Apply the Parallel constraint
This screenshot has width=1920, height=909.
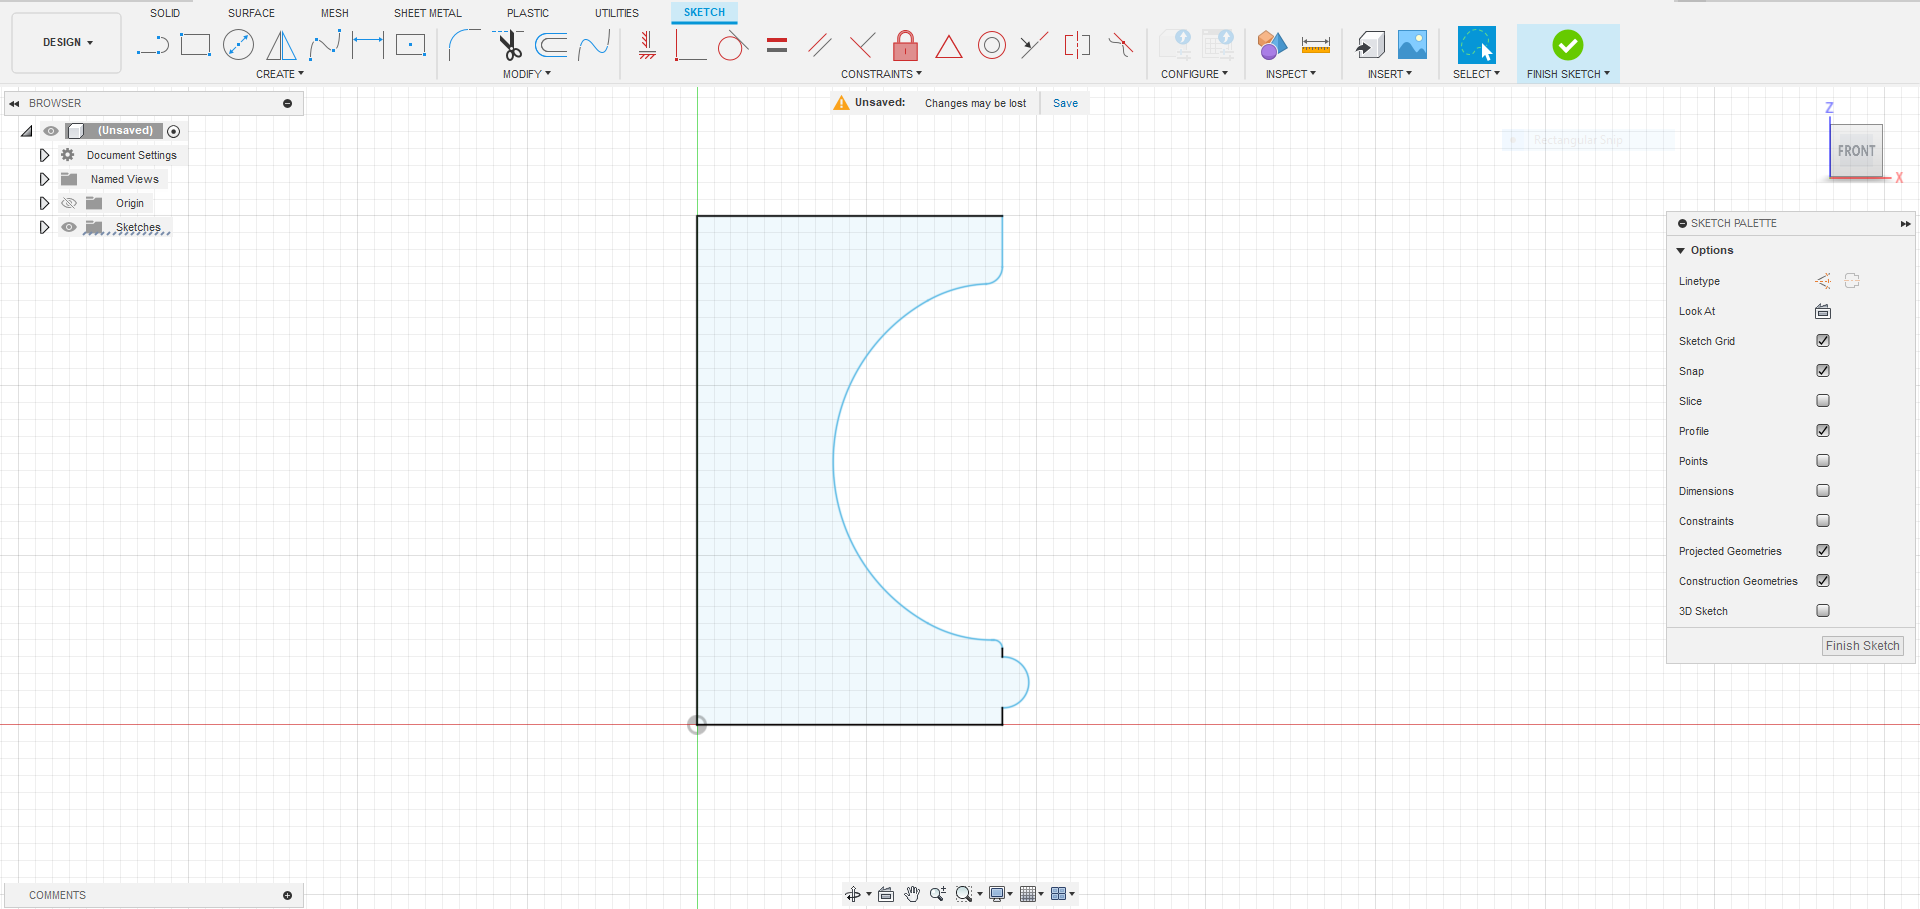(x=820, y=45)
